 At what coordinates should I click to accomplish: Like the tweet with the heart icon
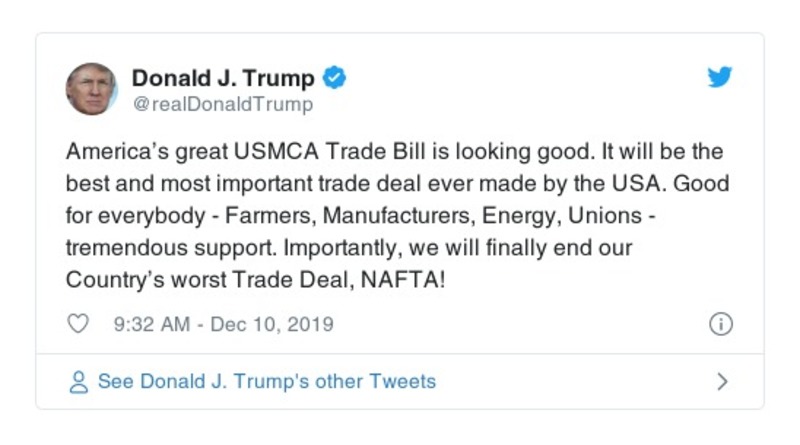tap(78, 324)
